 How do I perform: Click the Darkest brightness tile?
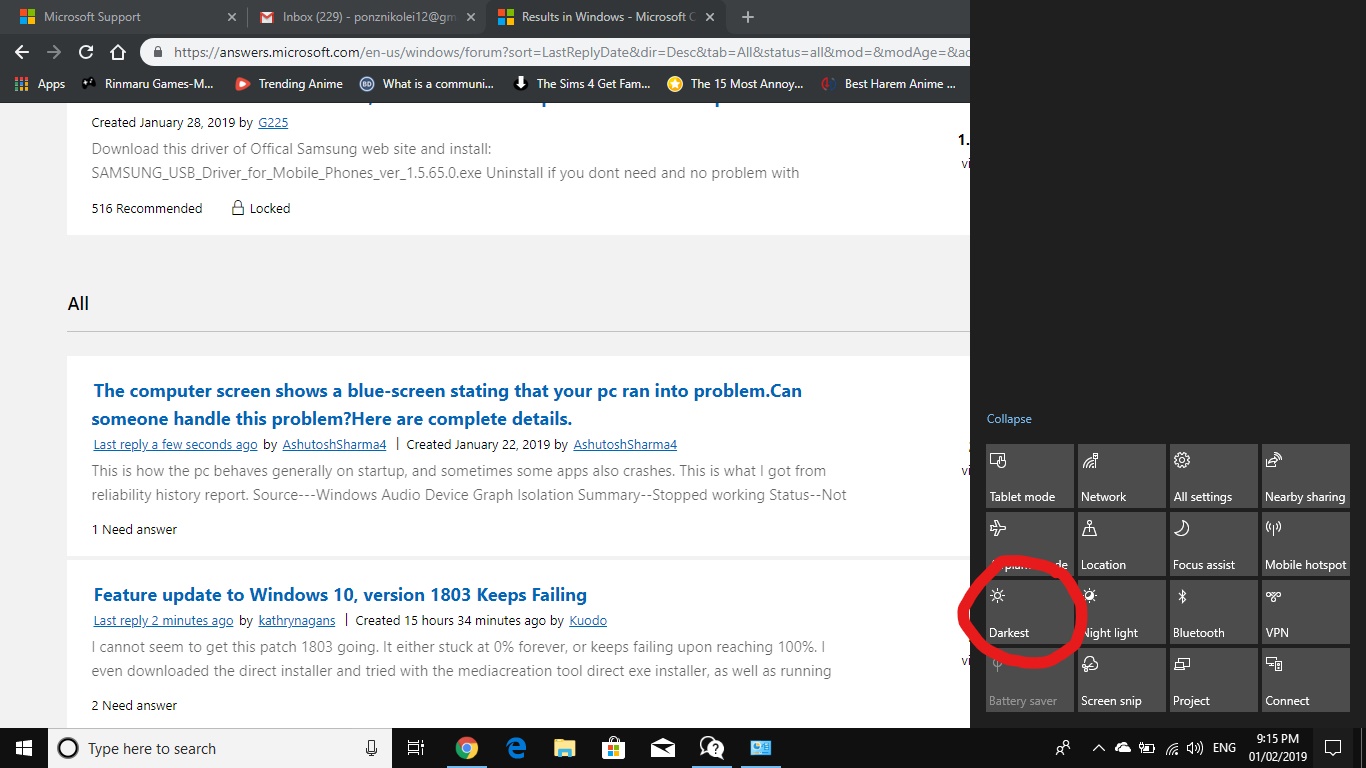point(1030,612)
